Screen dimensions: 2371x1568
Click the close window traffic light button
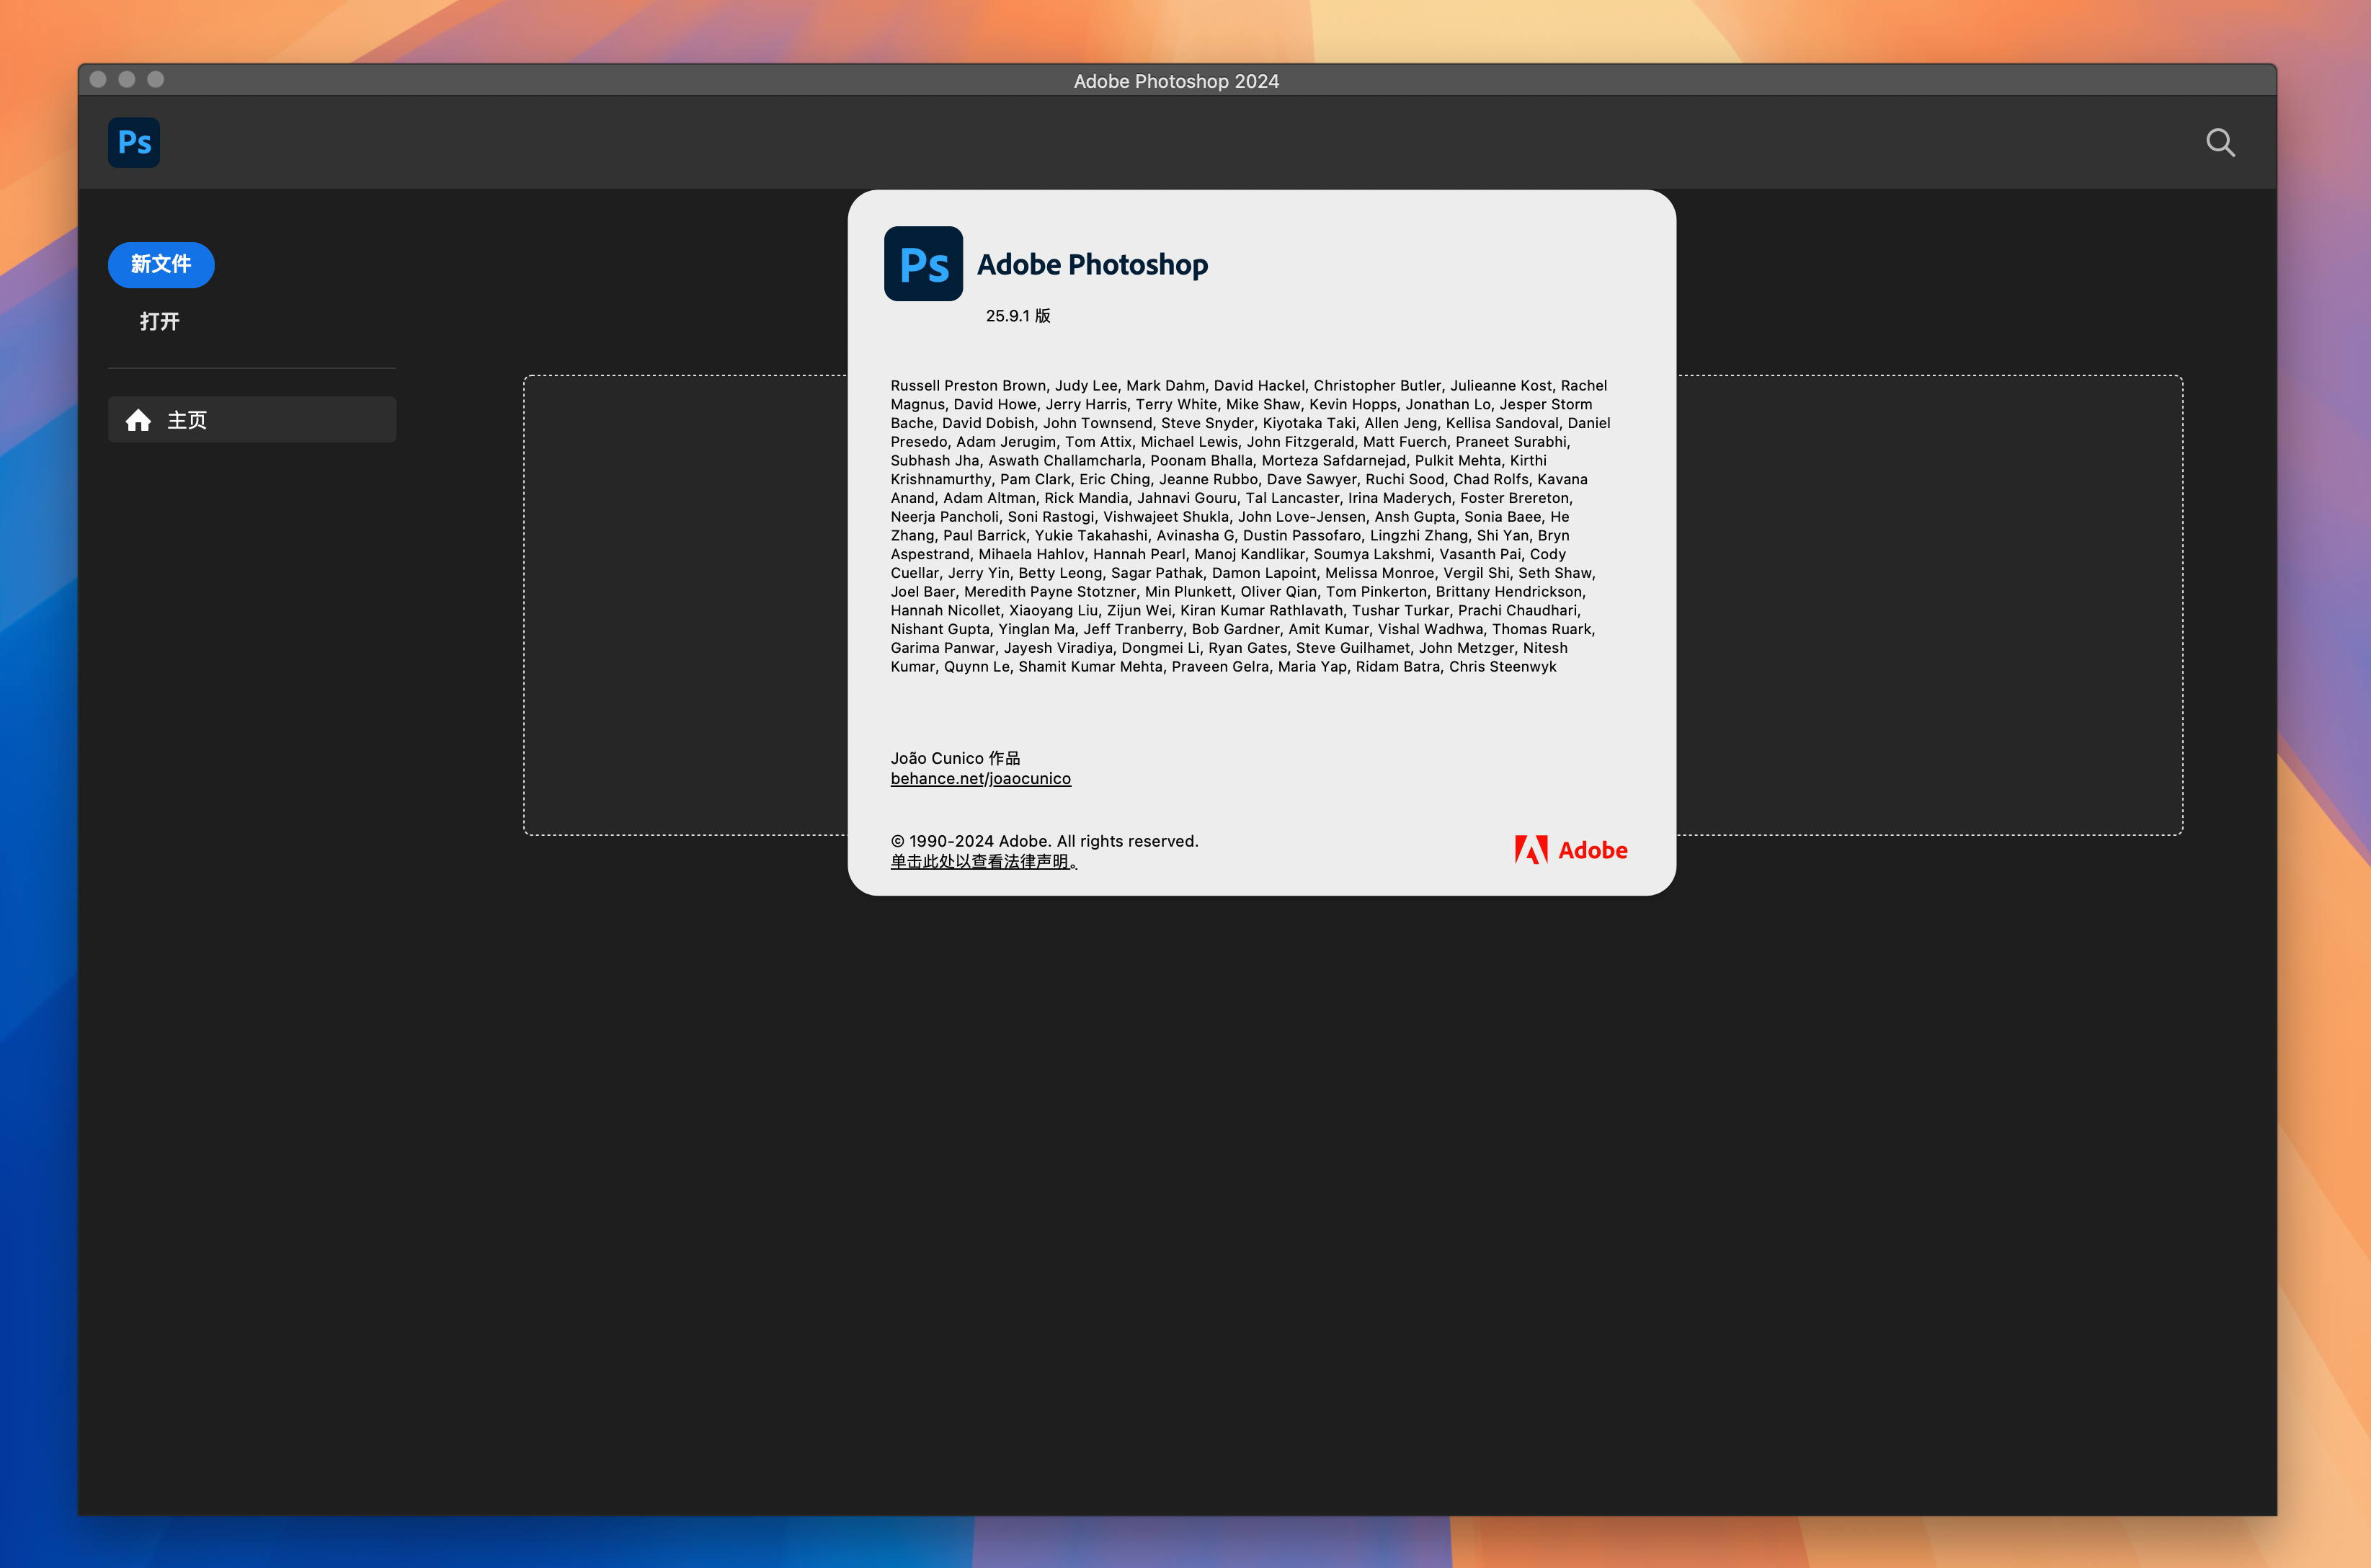pos(98,79)
